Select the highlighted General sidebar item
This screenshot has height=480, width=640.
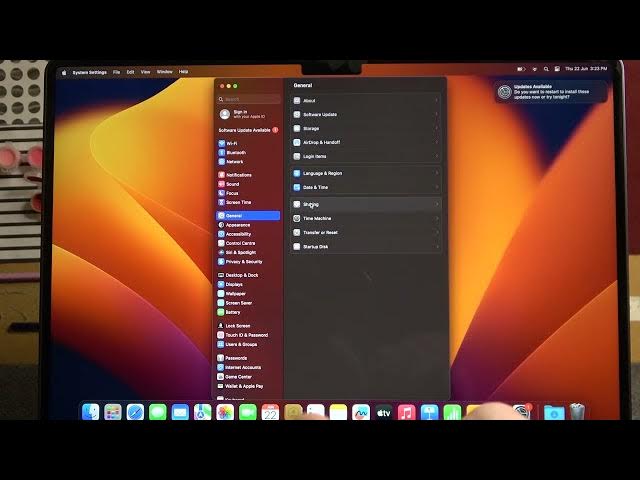point(248,216)
